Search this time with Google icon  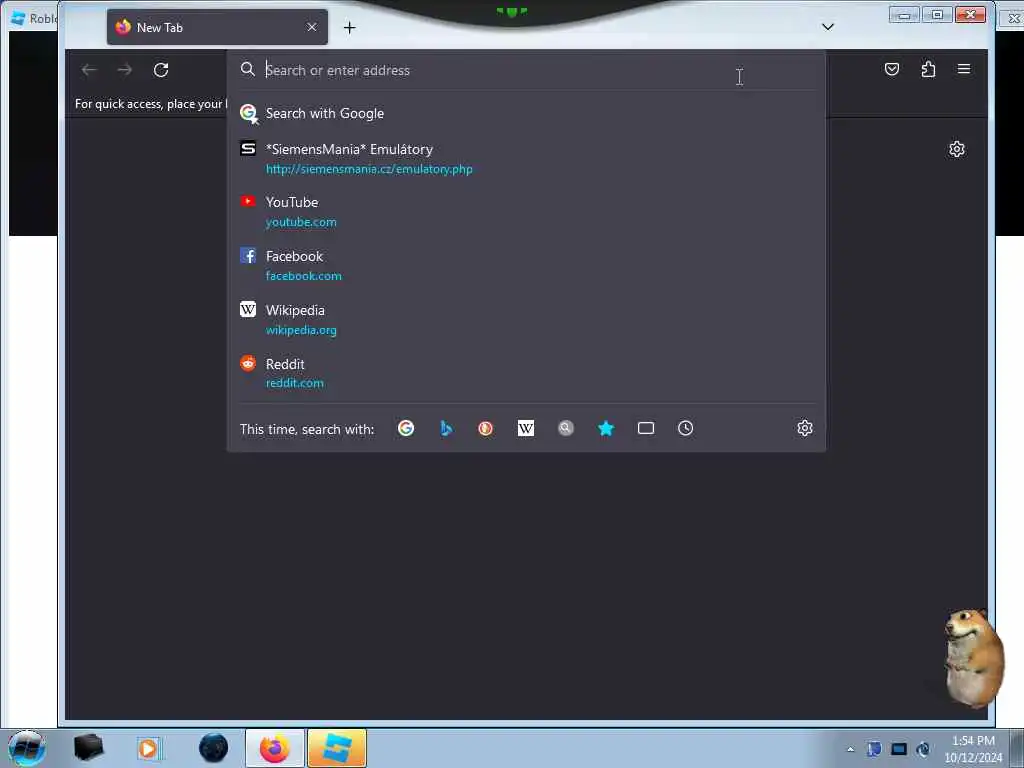(406, 428)
